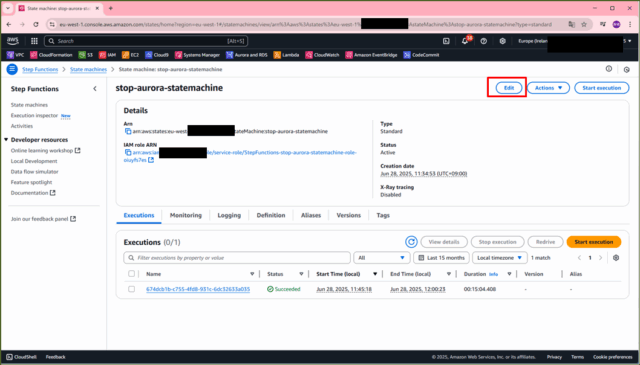Open the Info link beside Duration
Viewport: 640px width, 365px height.
(493, 274)
